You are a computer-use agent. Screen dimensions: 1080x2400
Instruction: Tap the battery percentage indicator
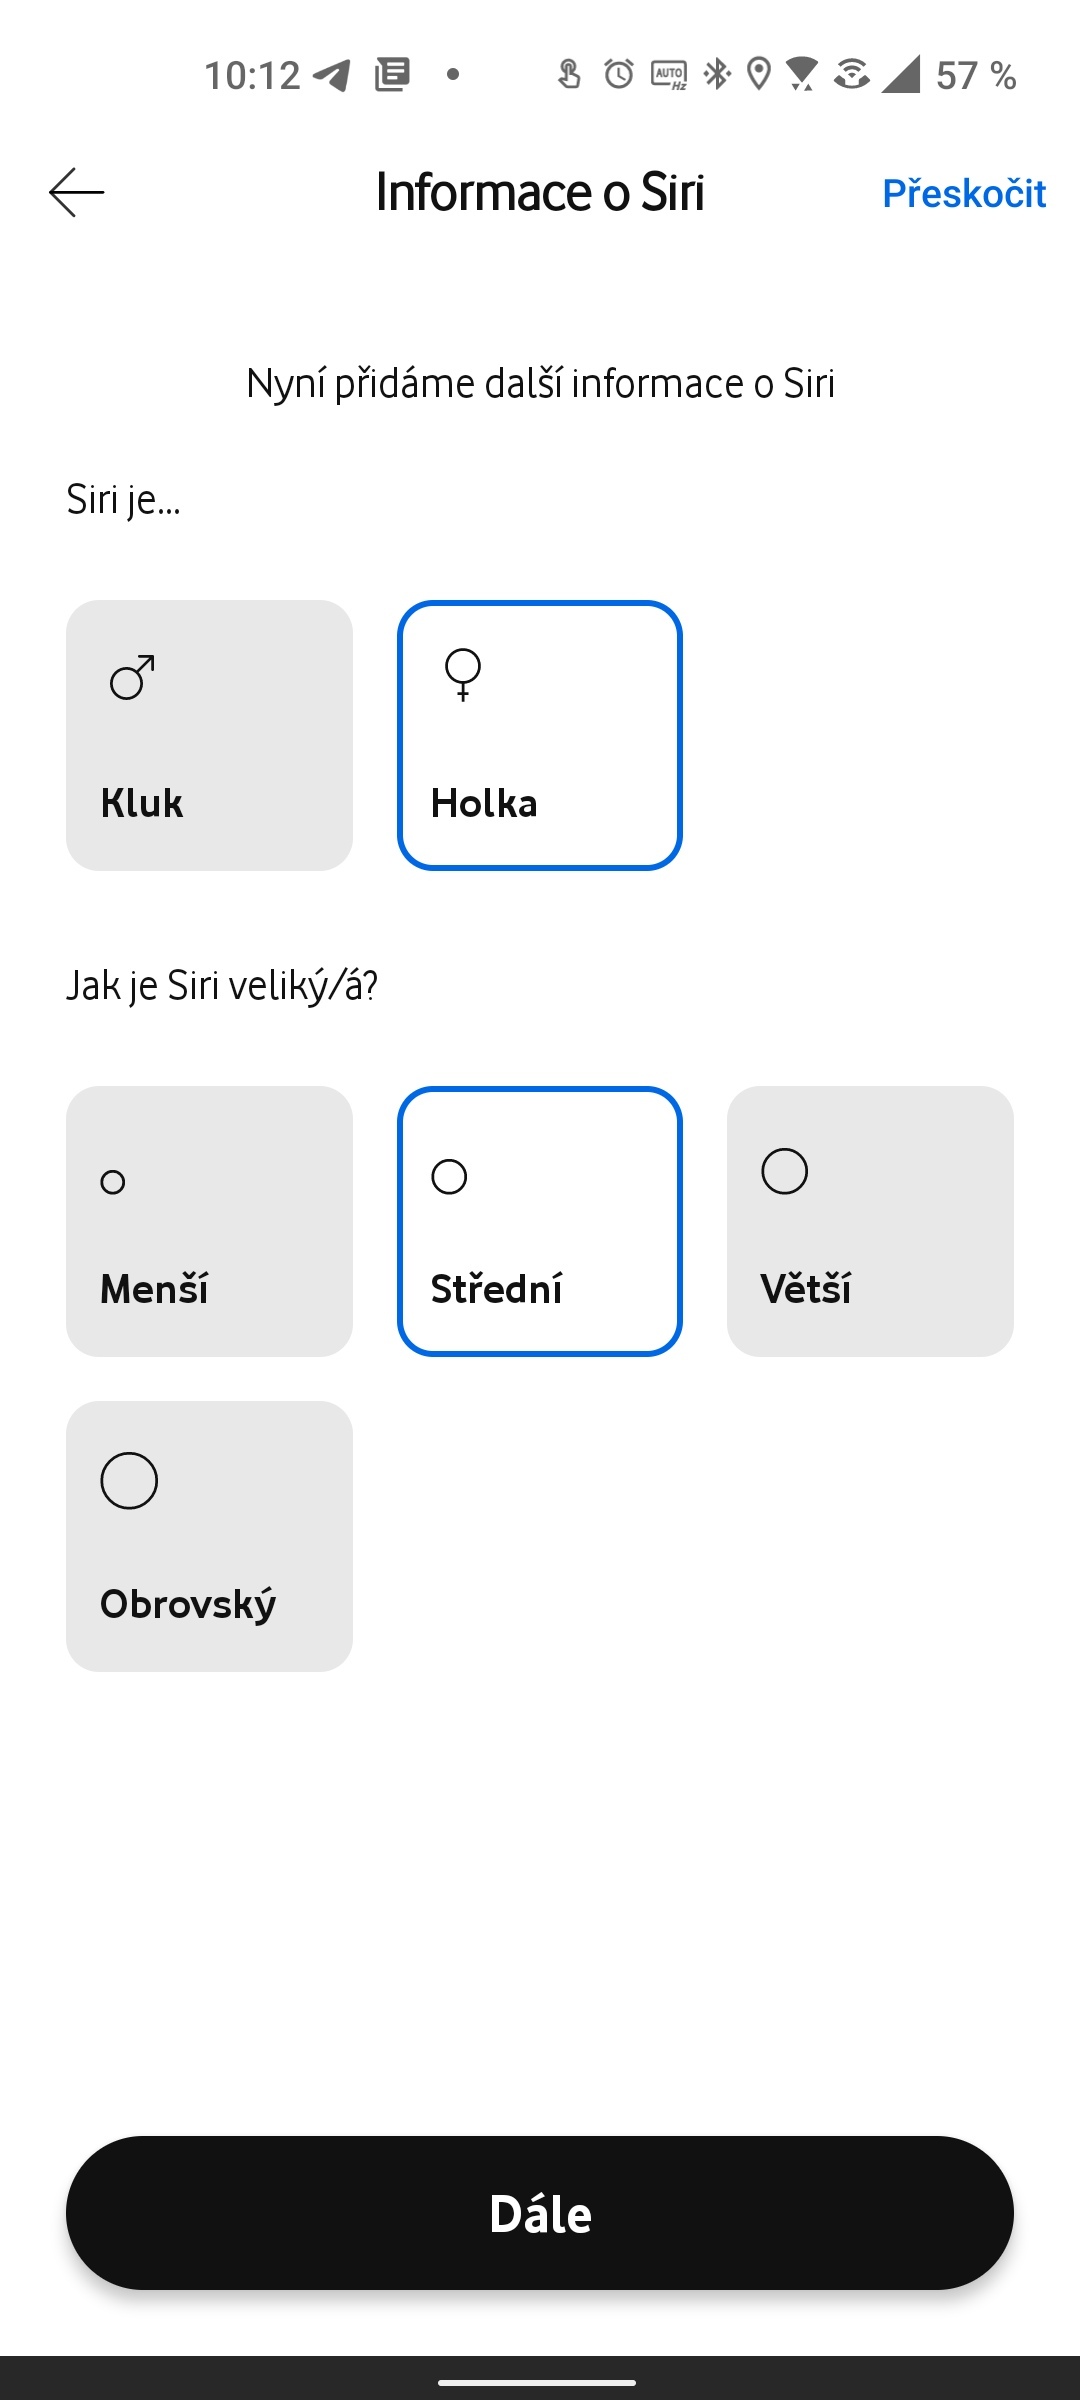click(976, 75)
